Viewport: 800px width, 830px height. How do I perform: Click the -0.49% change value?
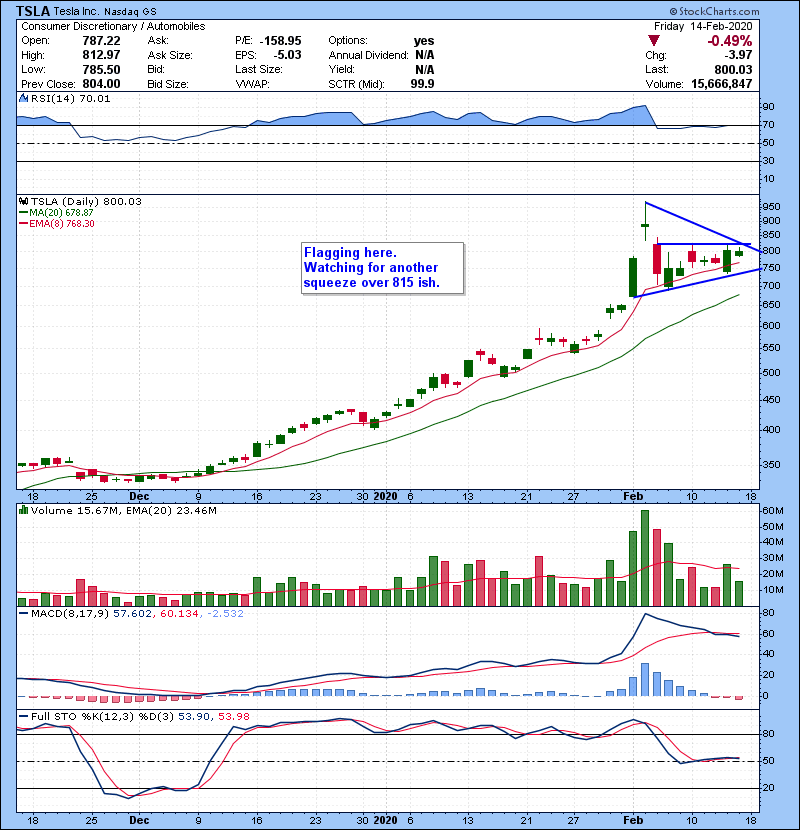729,41
